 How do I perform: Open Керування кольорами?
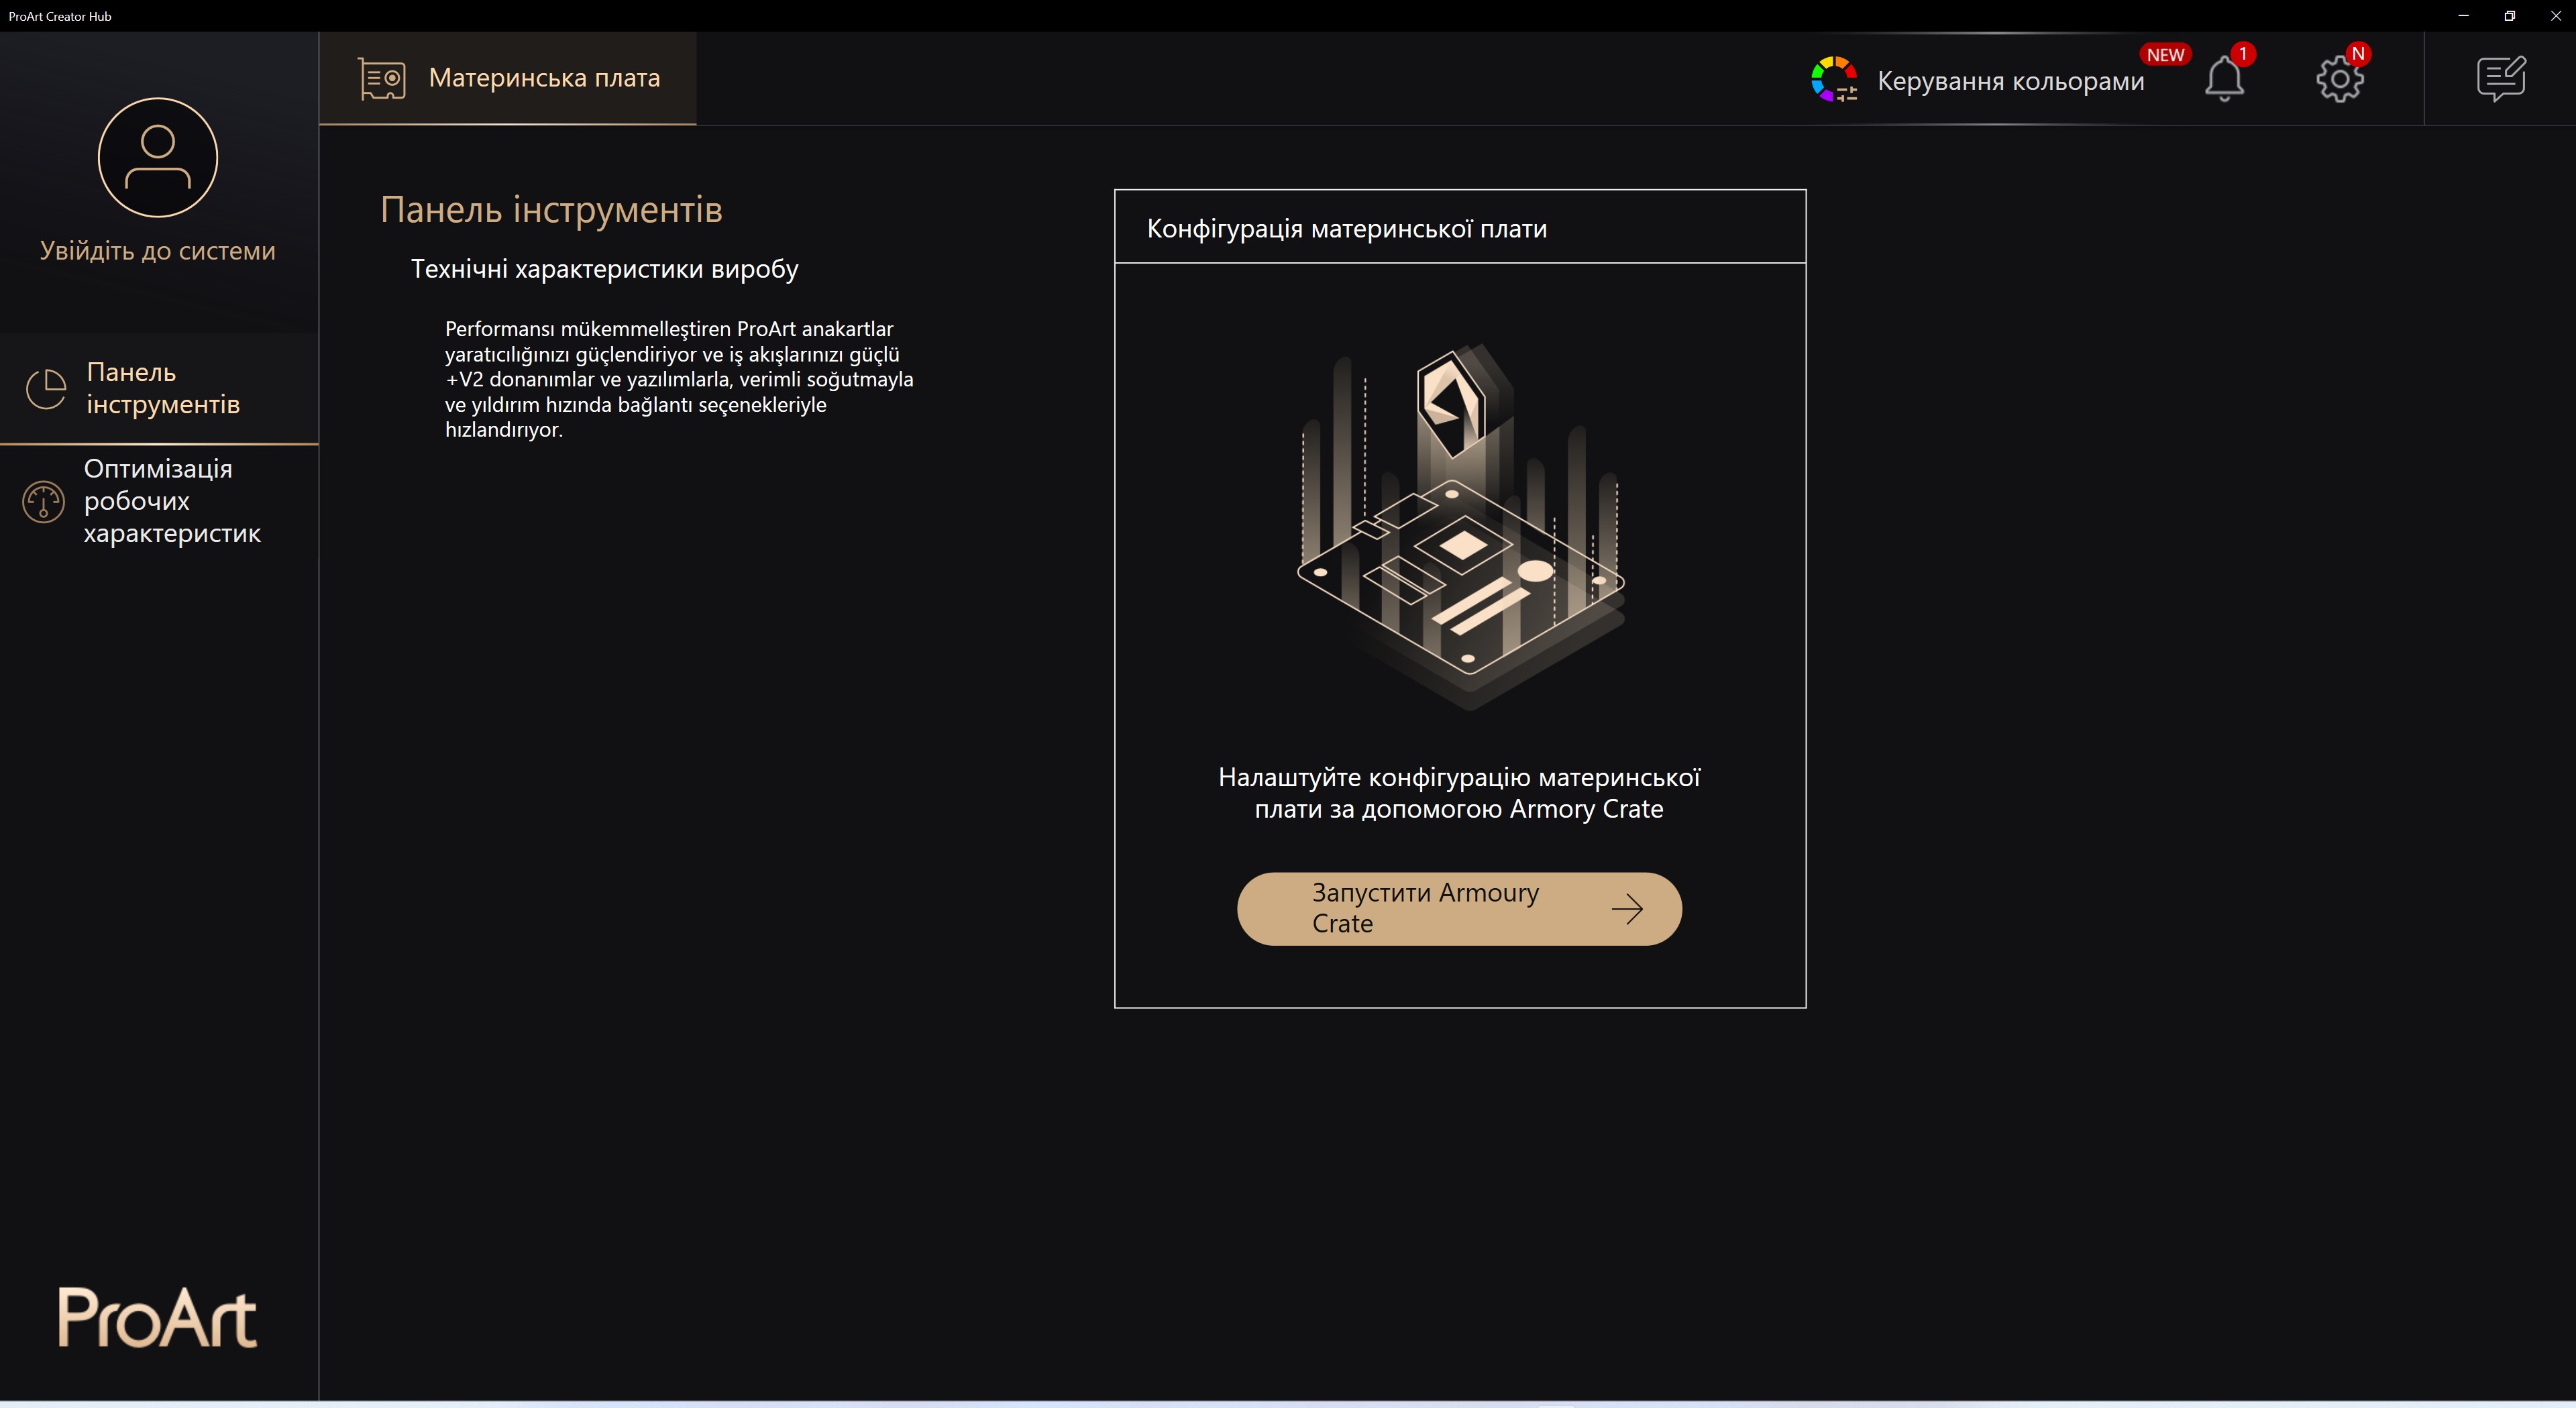(2010, 80)
